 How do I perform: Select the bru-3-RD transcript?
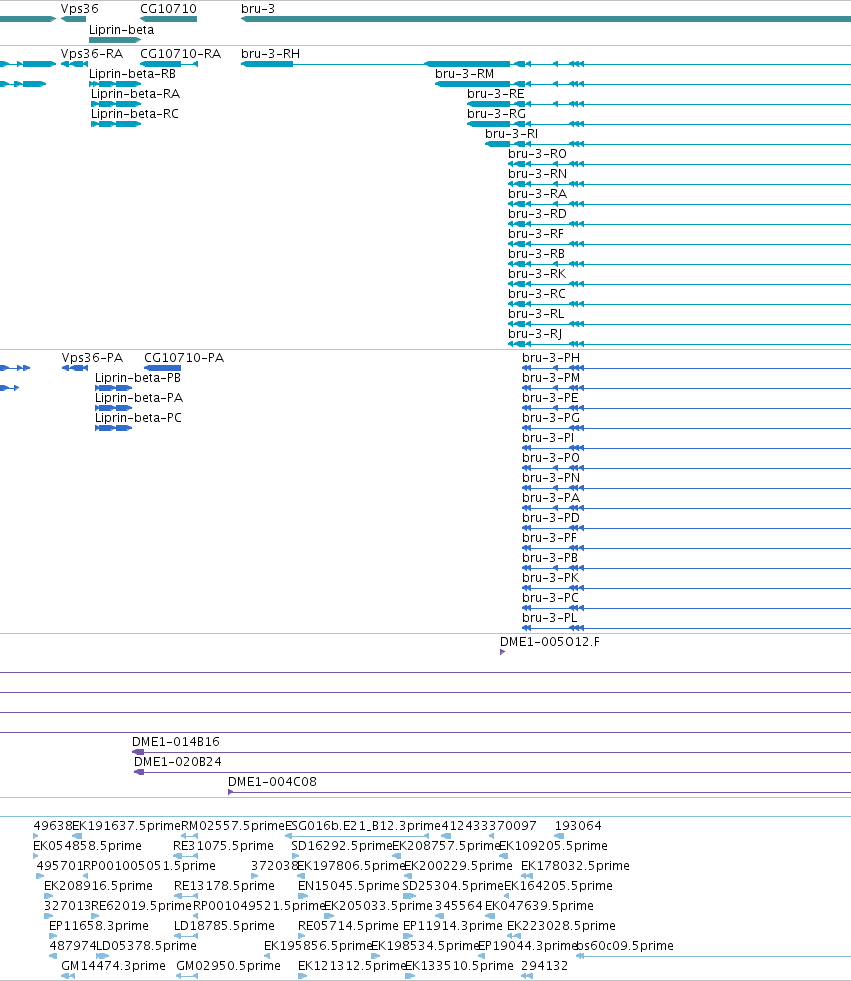pyautogui.click(x=538, y=214)
